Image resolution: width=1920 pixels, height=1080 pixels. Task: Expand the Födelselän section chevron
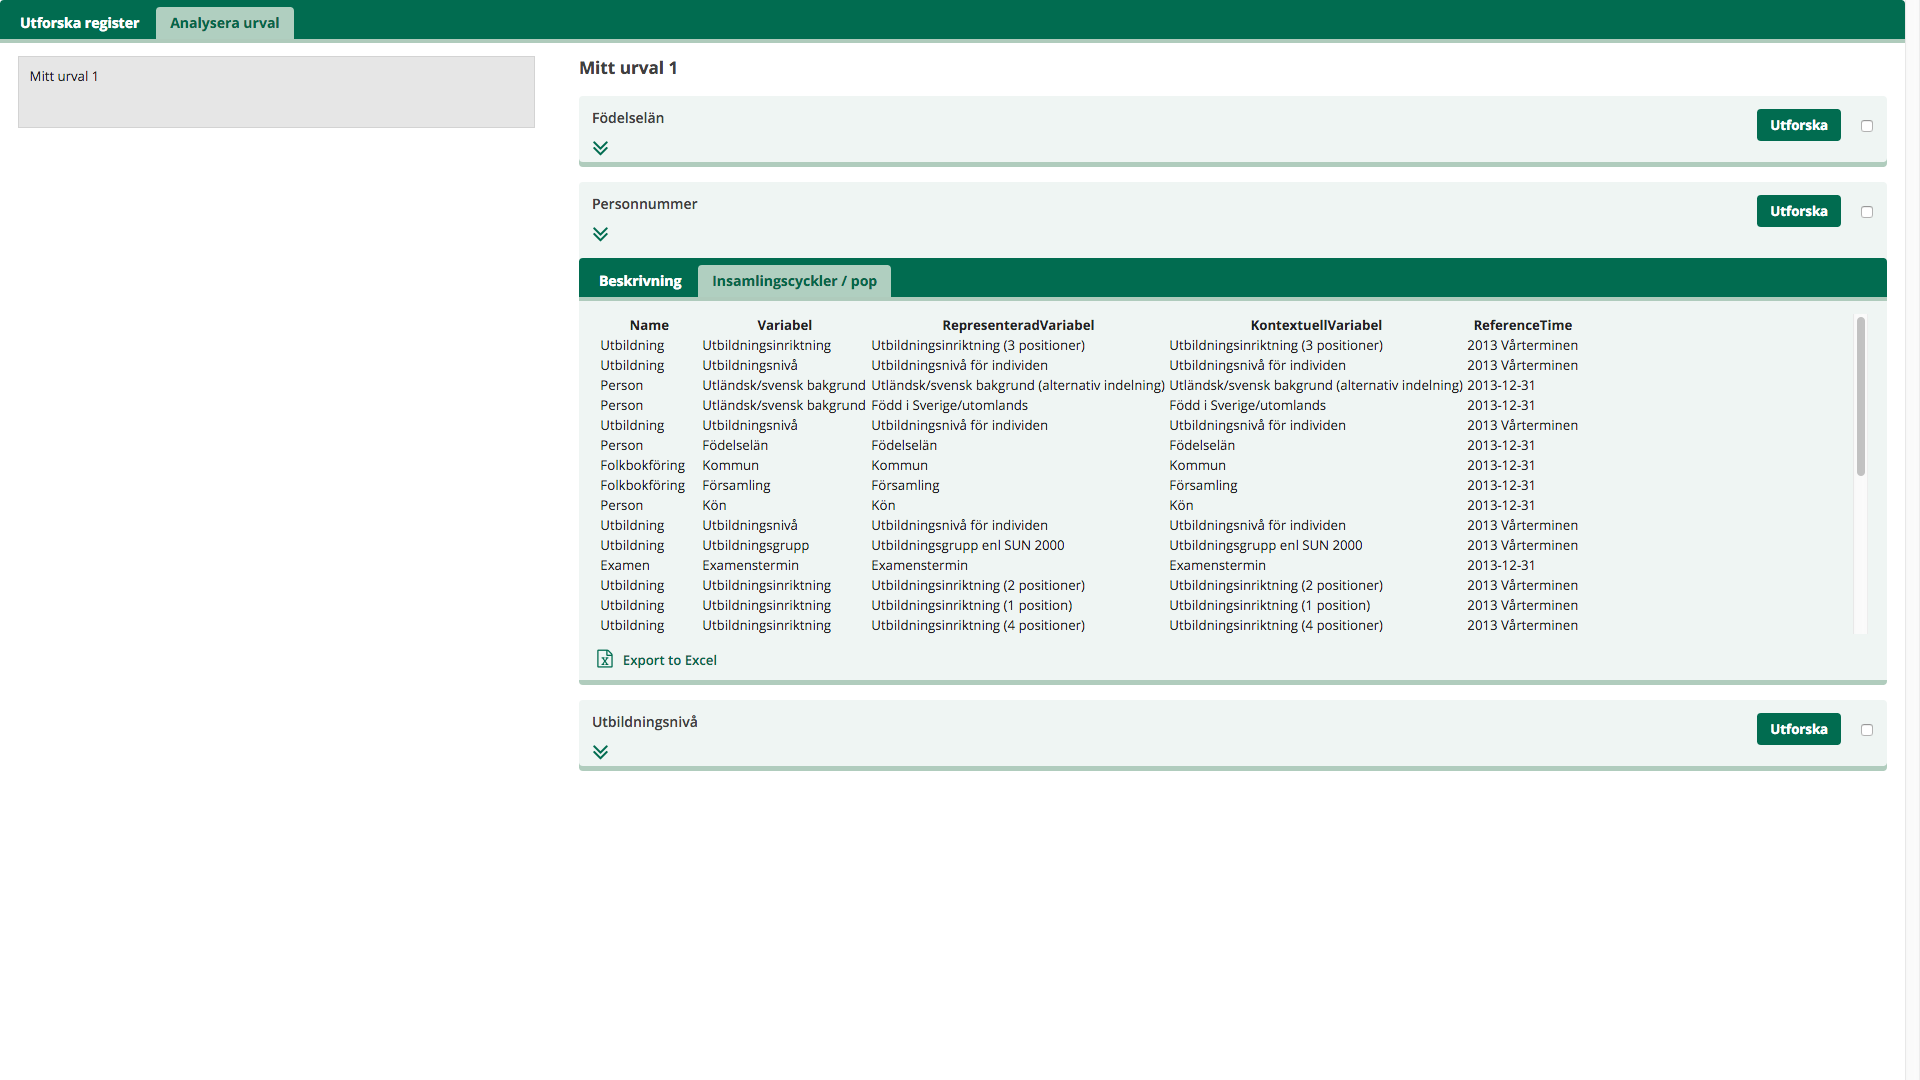point(600,148)
